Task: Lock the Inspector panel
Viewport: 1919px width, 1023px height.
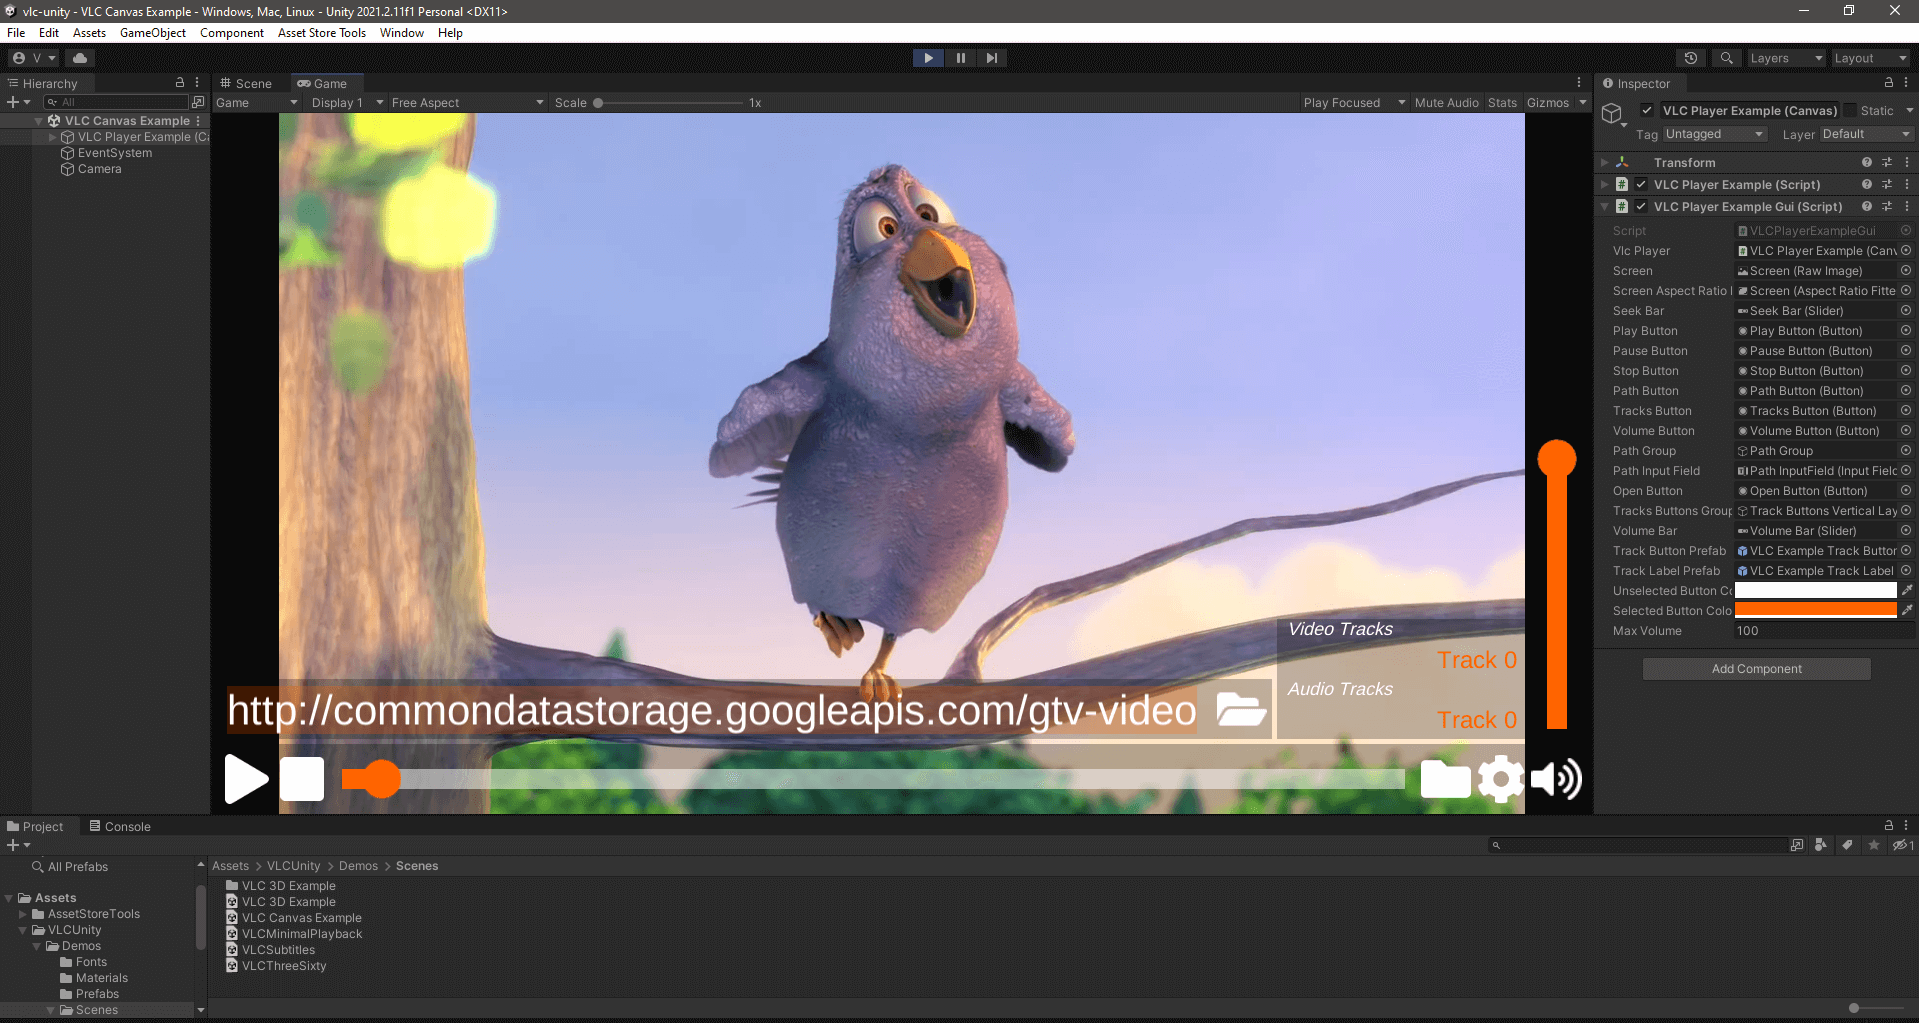Action: point(1888,83)
